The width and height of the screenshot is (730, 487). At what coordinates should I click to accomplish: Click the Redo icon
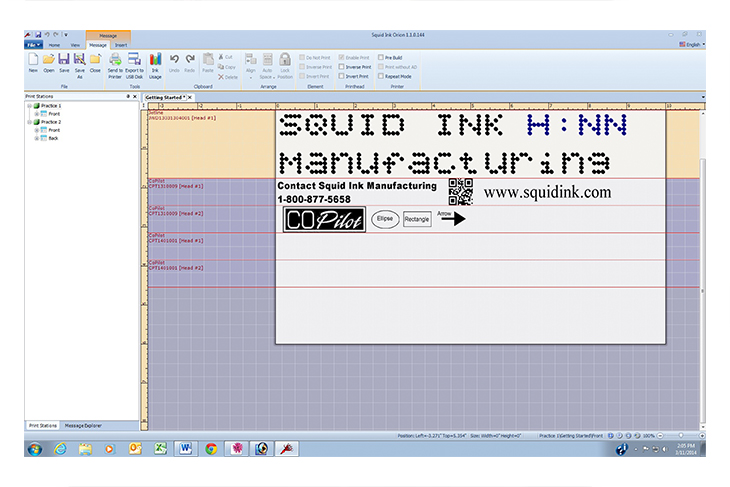pos(190,61)
